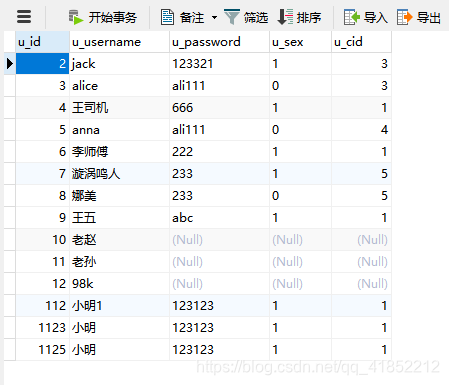Image resolution: width=449 pixels, height=385 pixels.
Task: Select the 王司机 username cell
Action: tap(119, 108)
